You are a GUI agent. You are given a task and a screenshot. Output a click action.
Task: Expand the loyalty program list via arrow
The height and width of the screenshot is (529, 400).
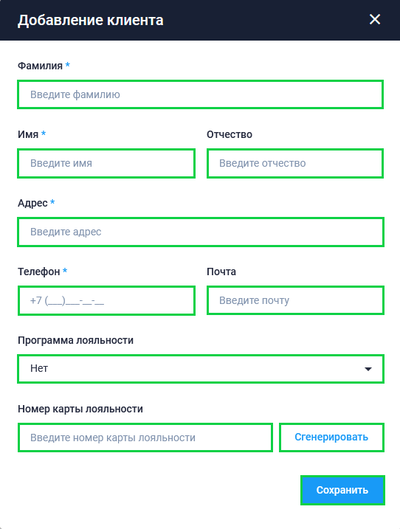click(368, 369)
